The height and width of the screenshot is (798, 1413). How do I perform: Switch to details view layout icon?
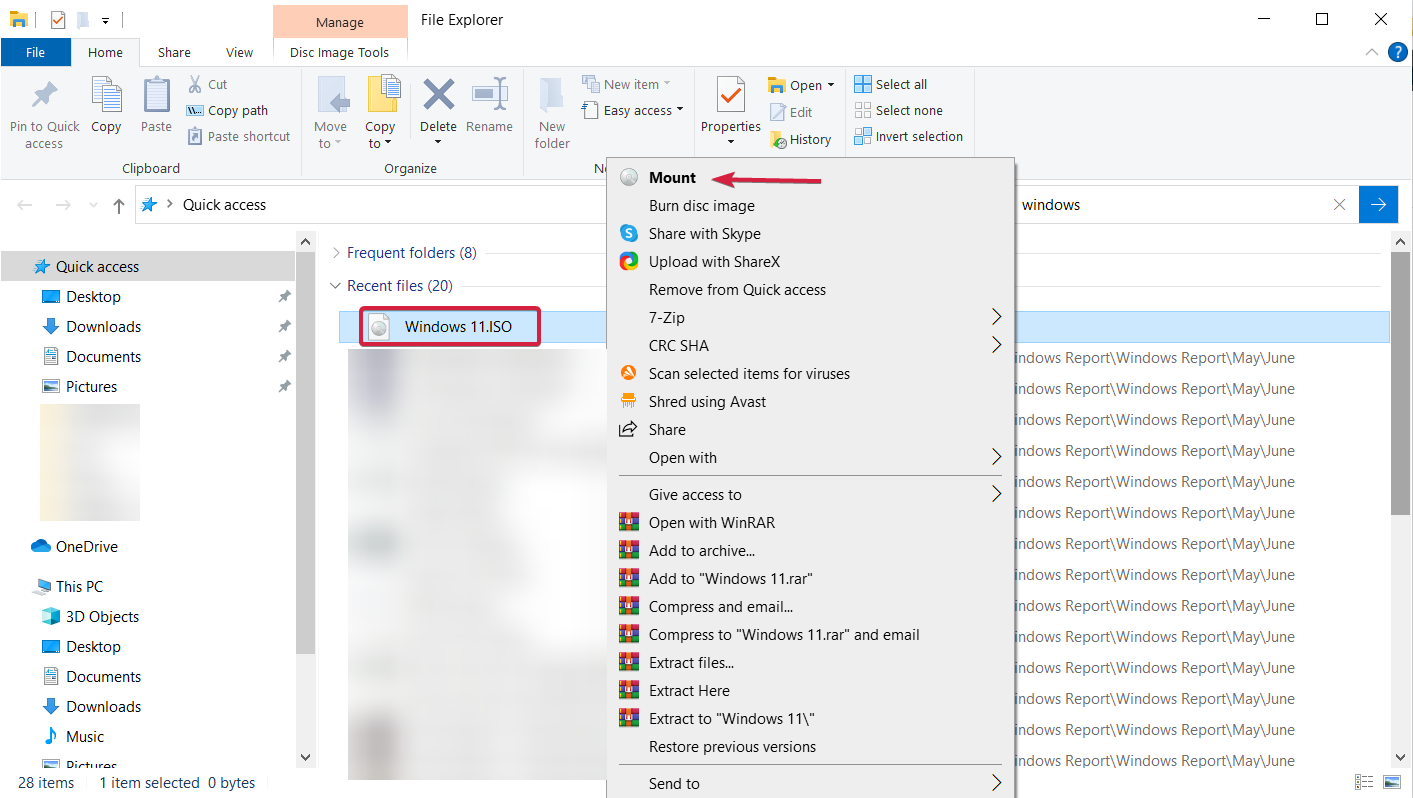[1364, 782]
